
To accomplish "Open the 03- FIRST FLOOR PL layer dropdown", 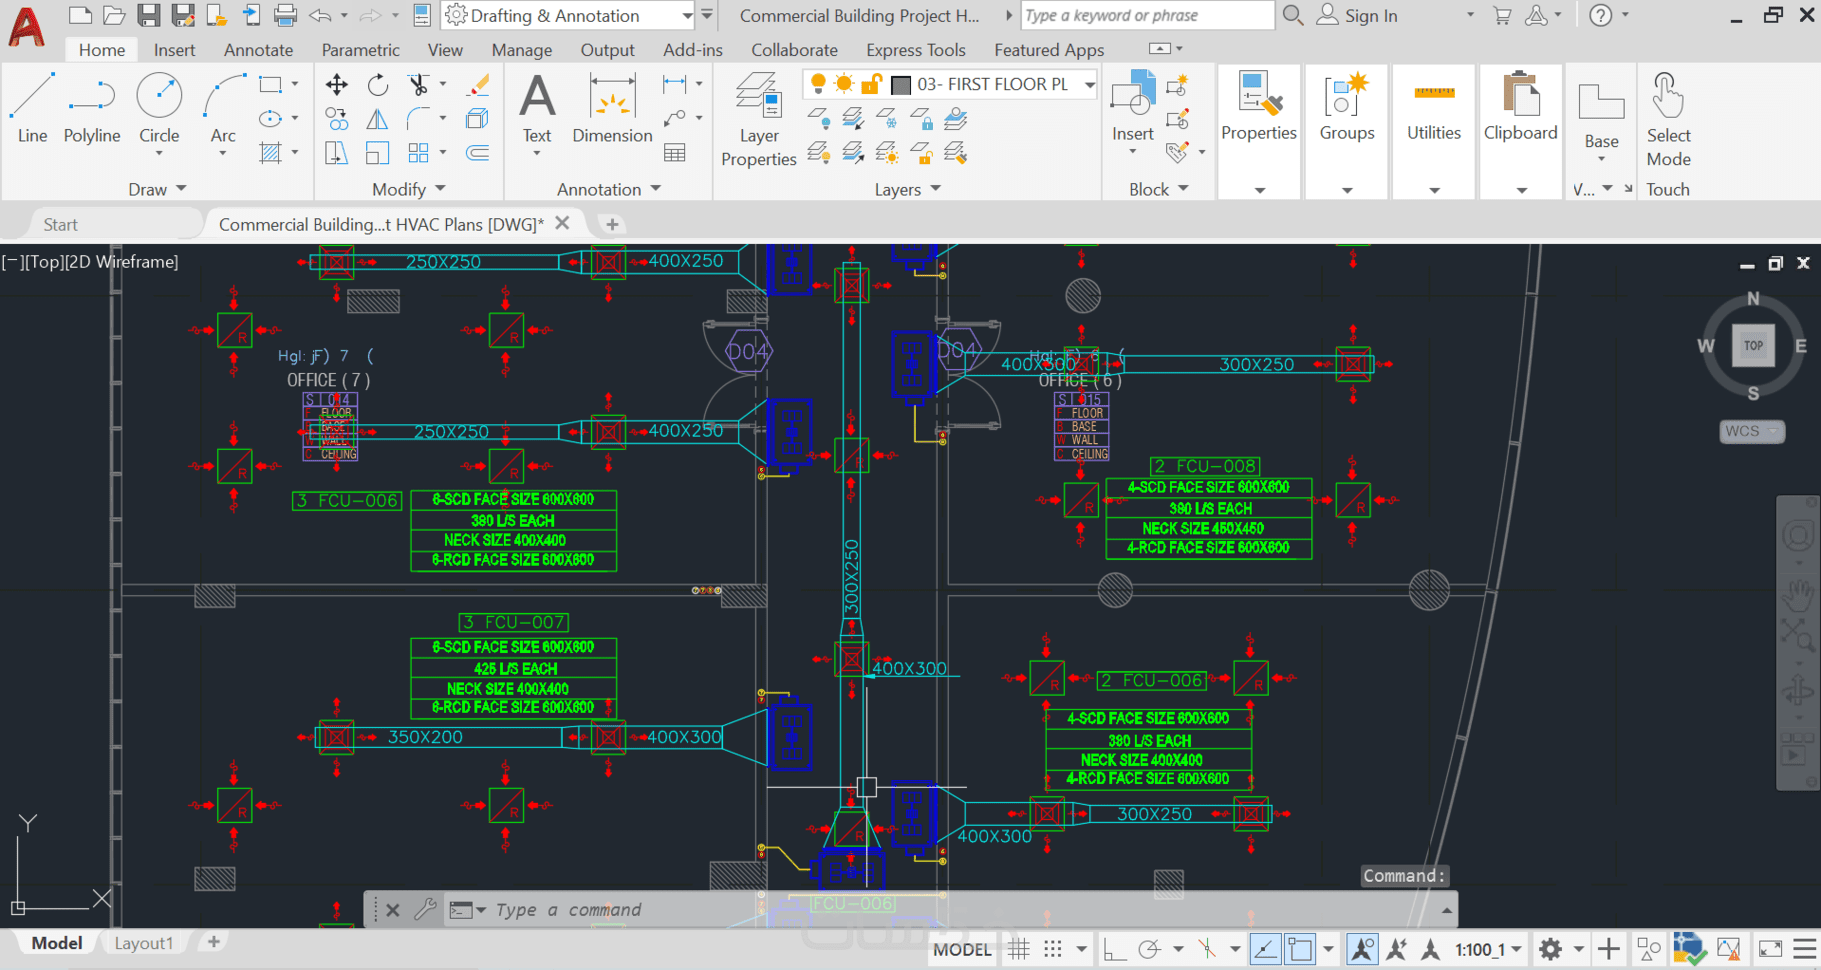I will click(x=1089, y=85).
